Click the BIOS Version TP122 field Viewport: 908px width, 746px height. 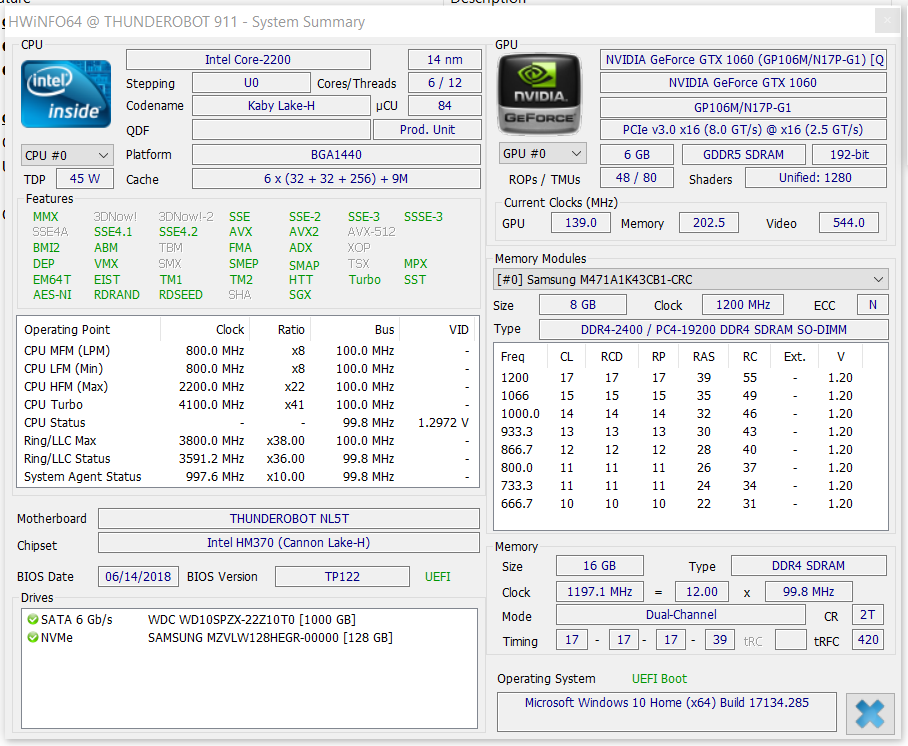click(x=342, y=577)
